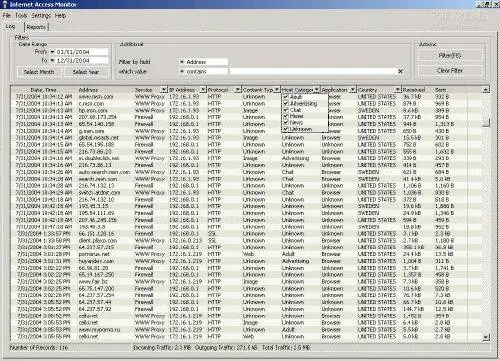Click the Select Month button
Image resolution: width=500 pixels, height=361 pixels.
pyautogui.click(x=39, y=72)
